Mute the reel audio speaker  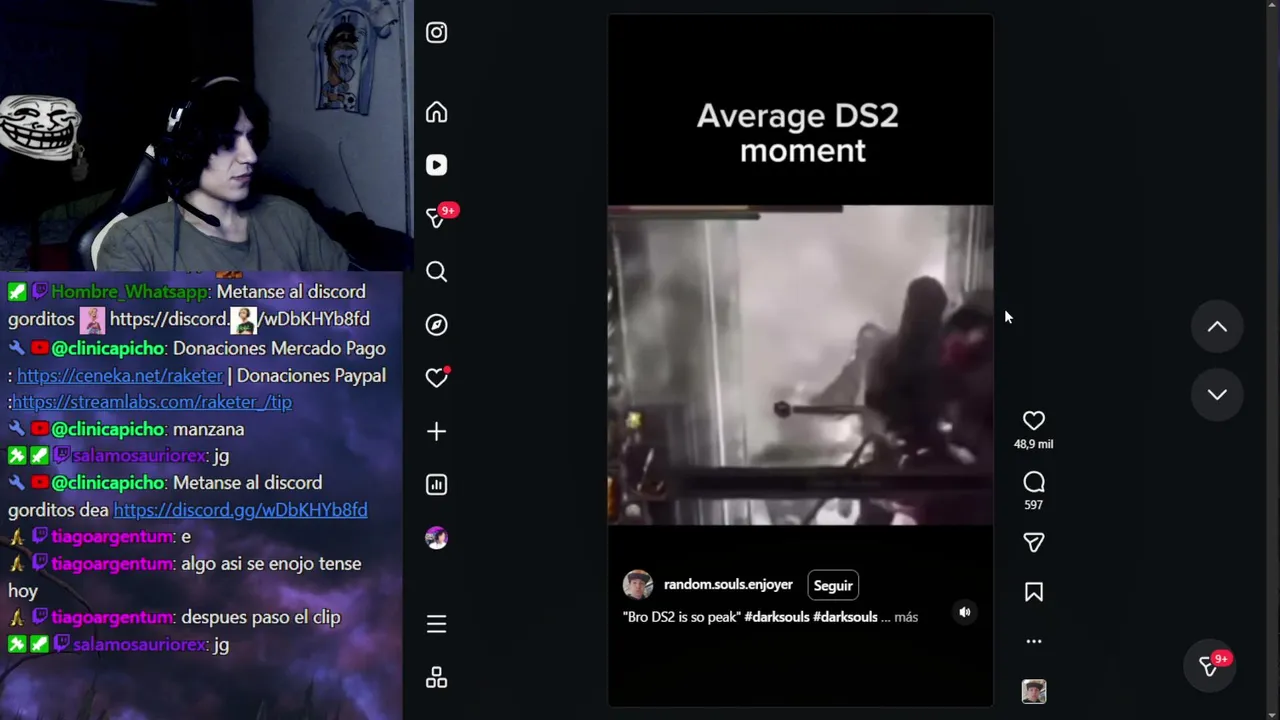coord(964,612)
